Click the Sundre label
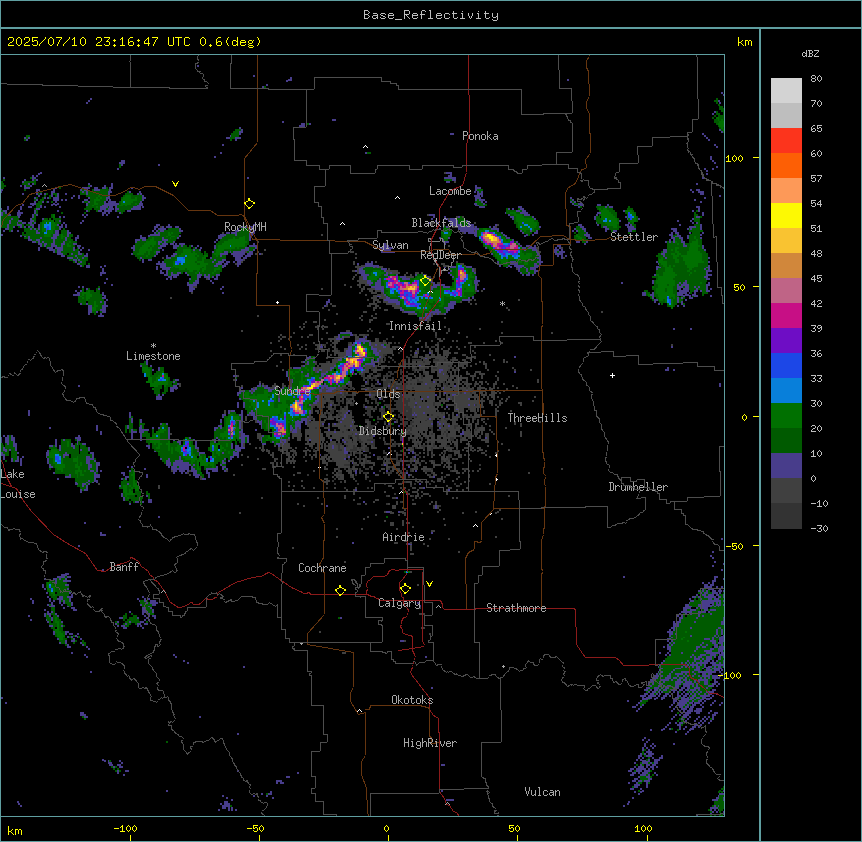The image size is (862, 842). [292, 391]
